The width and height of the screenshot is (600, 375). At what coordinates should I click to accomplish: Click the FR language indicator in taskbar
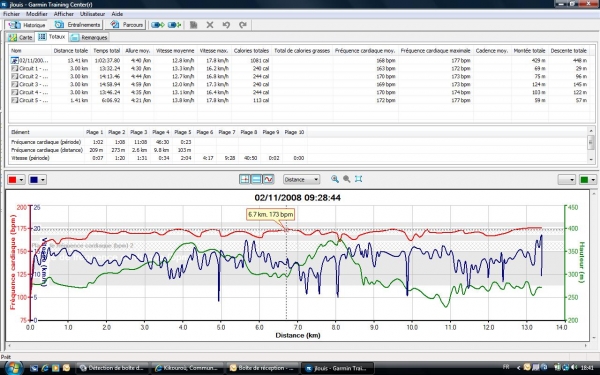point(505,367)
